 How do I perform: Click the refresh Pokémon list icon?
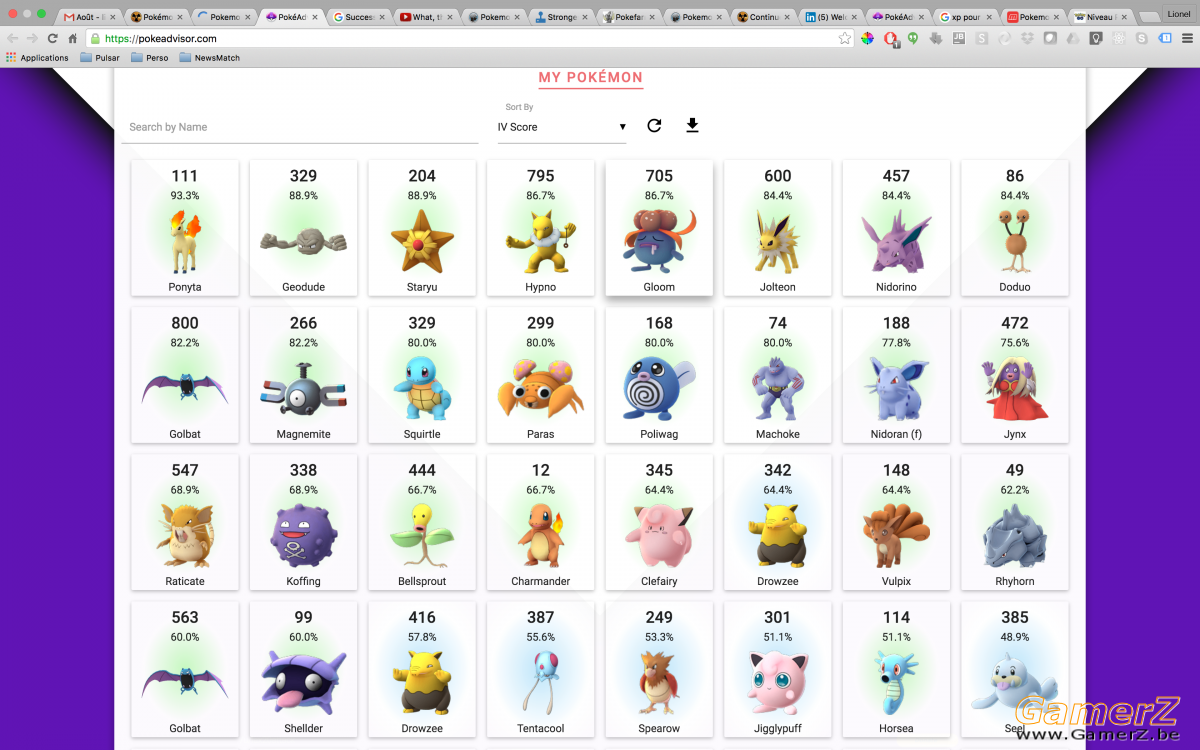point(654,125)
